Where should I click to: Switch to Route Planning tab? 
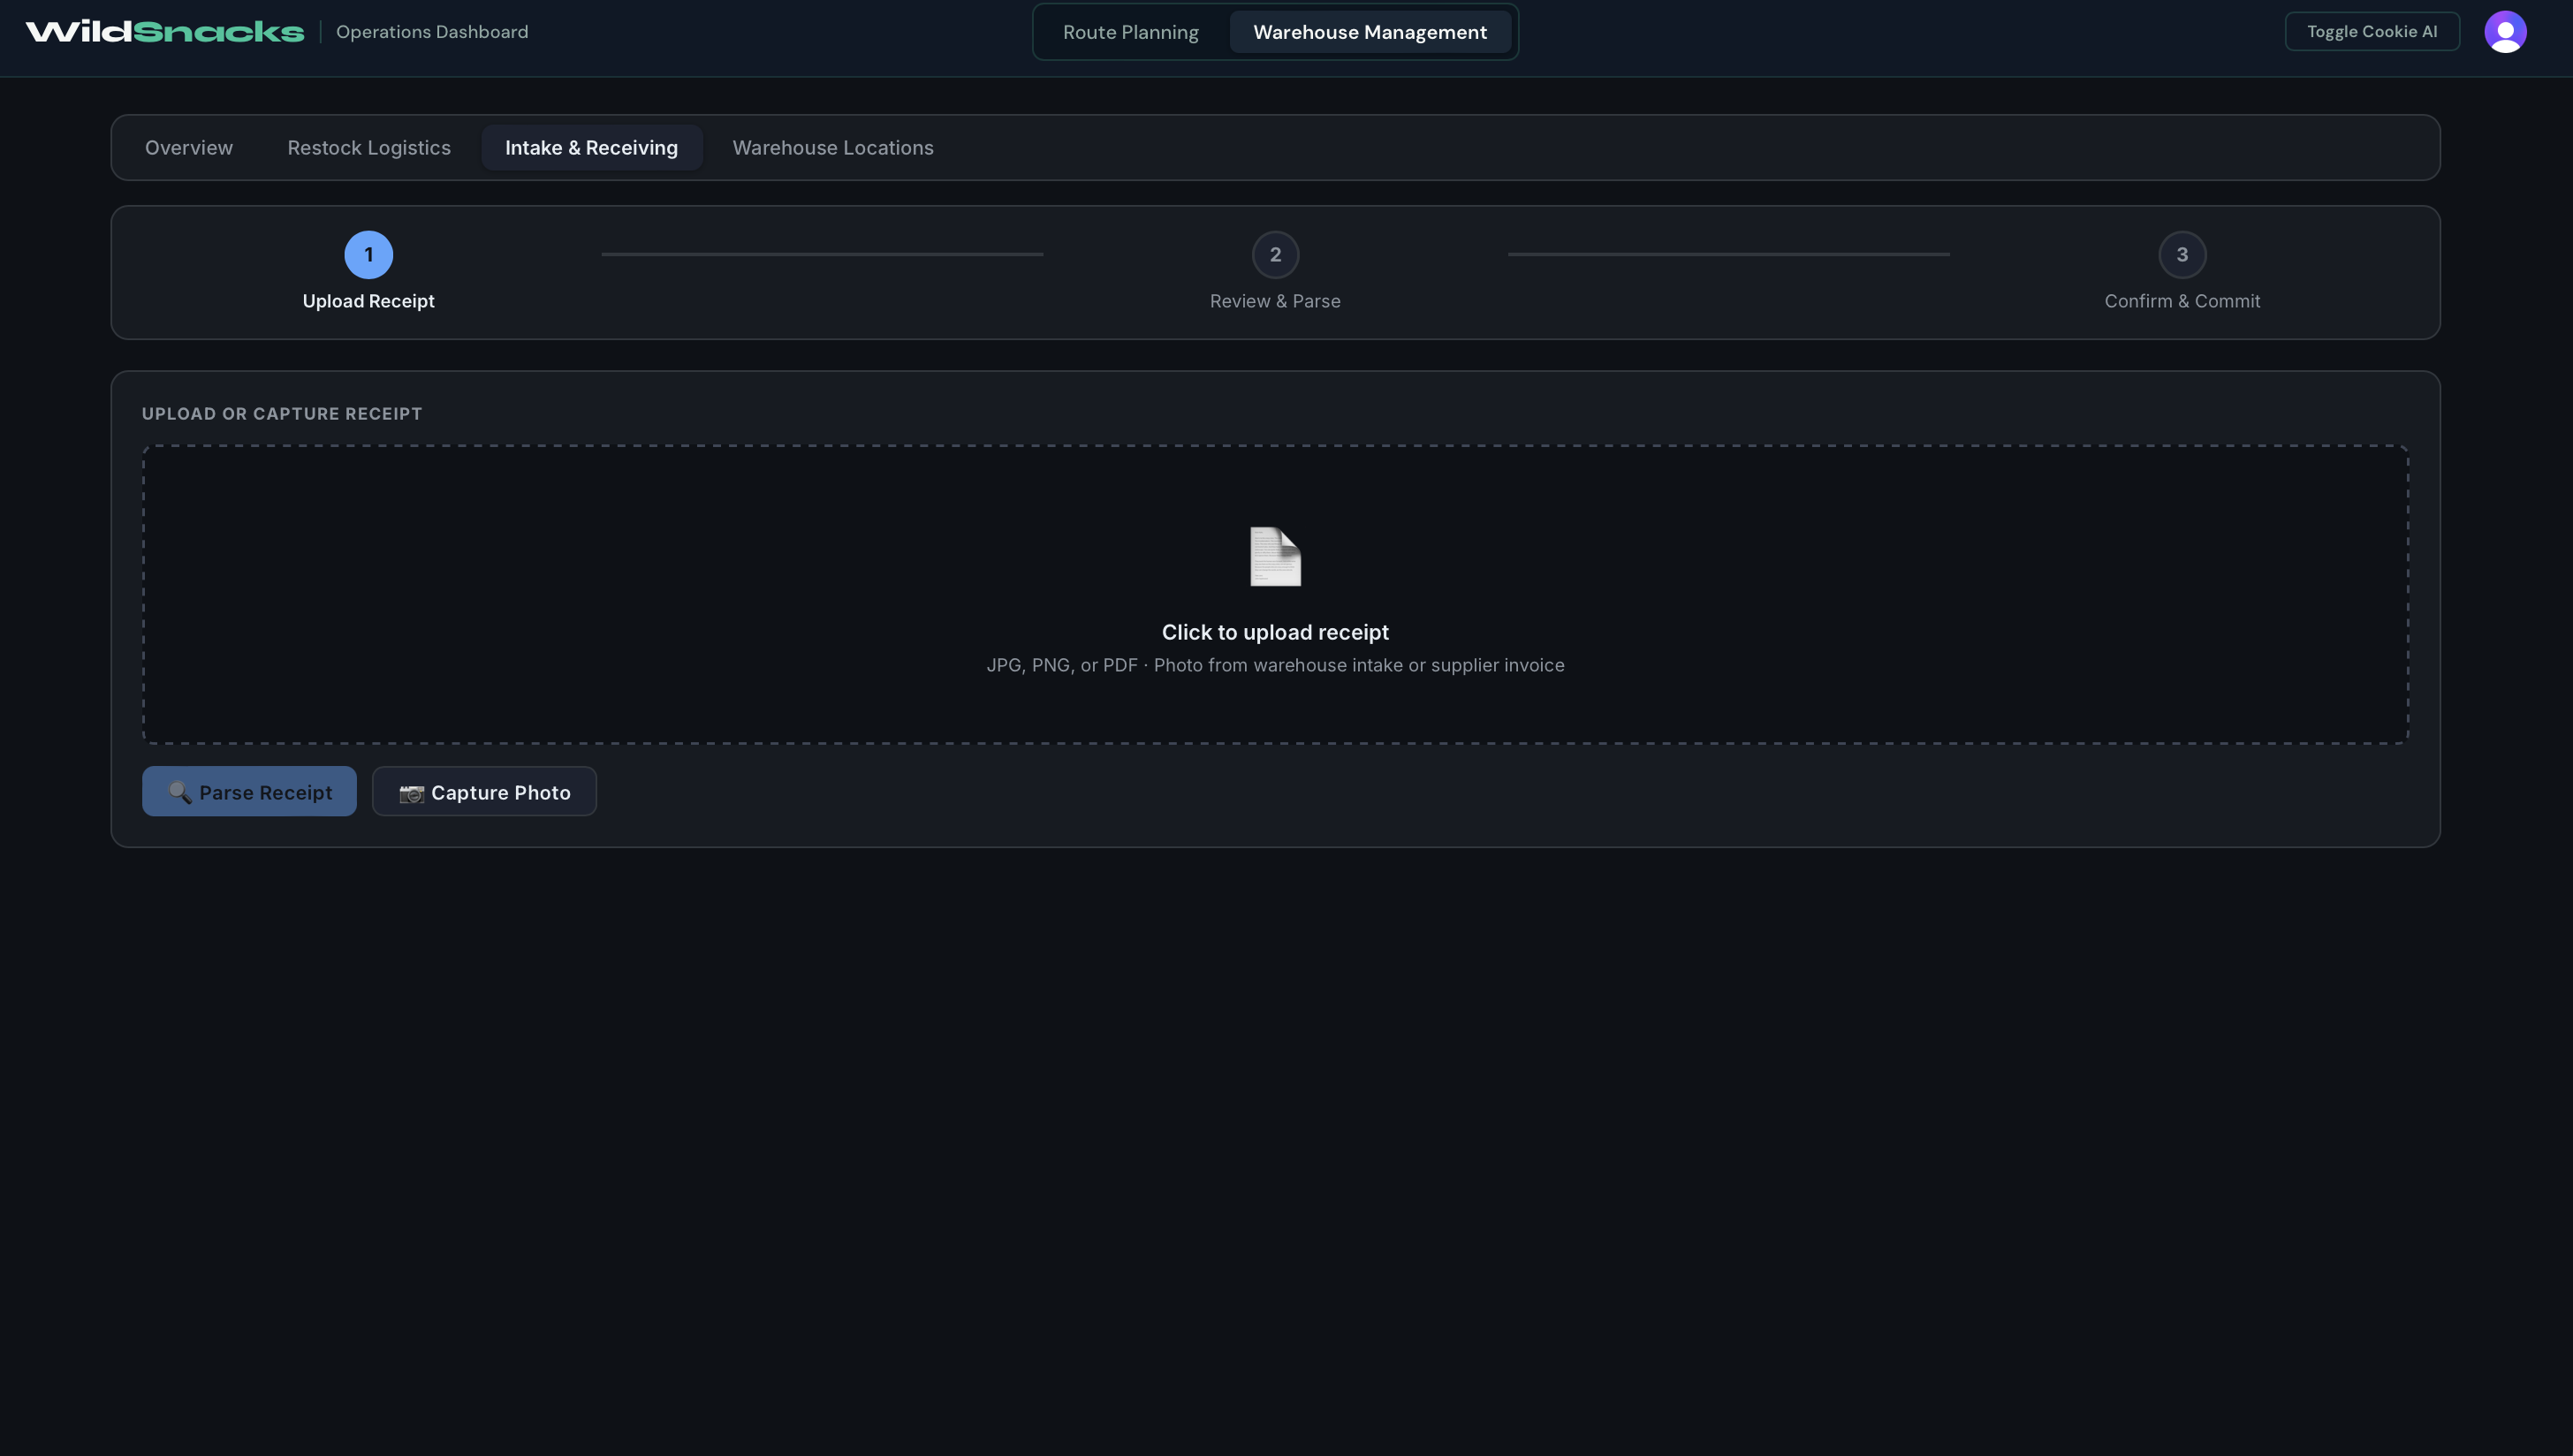coord(1130,32)
